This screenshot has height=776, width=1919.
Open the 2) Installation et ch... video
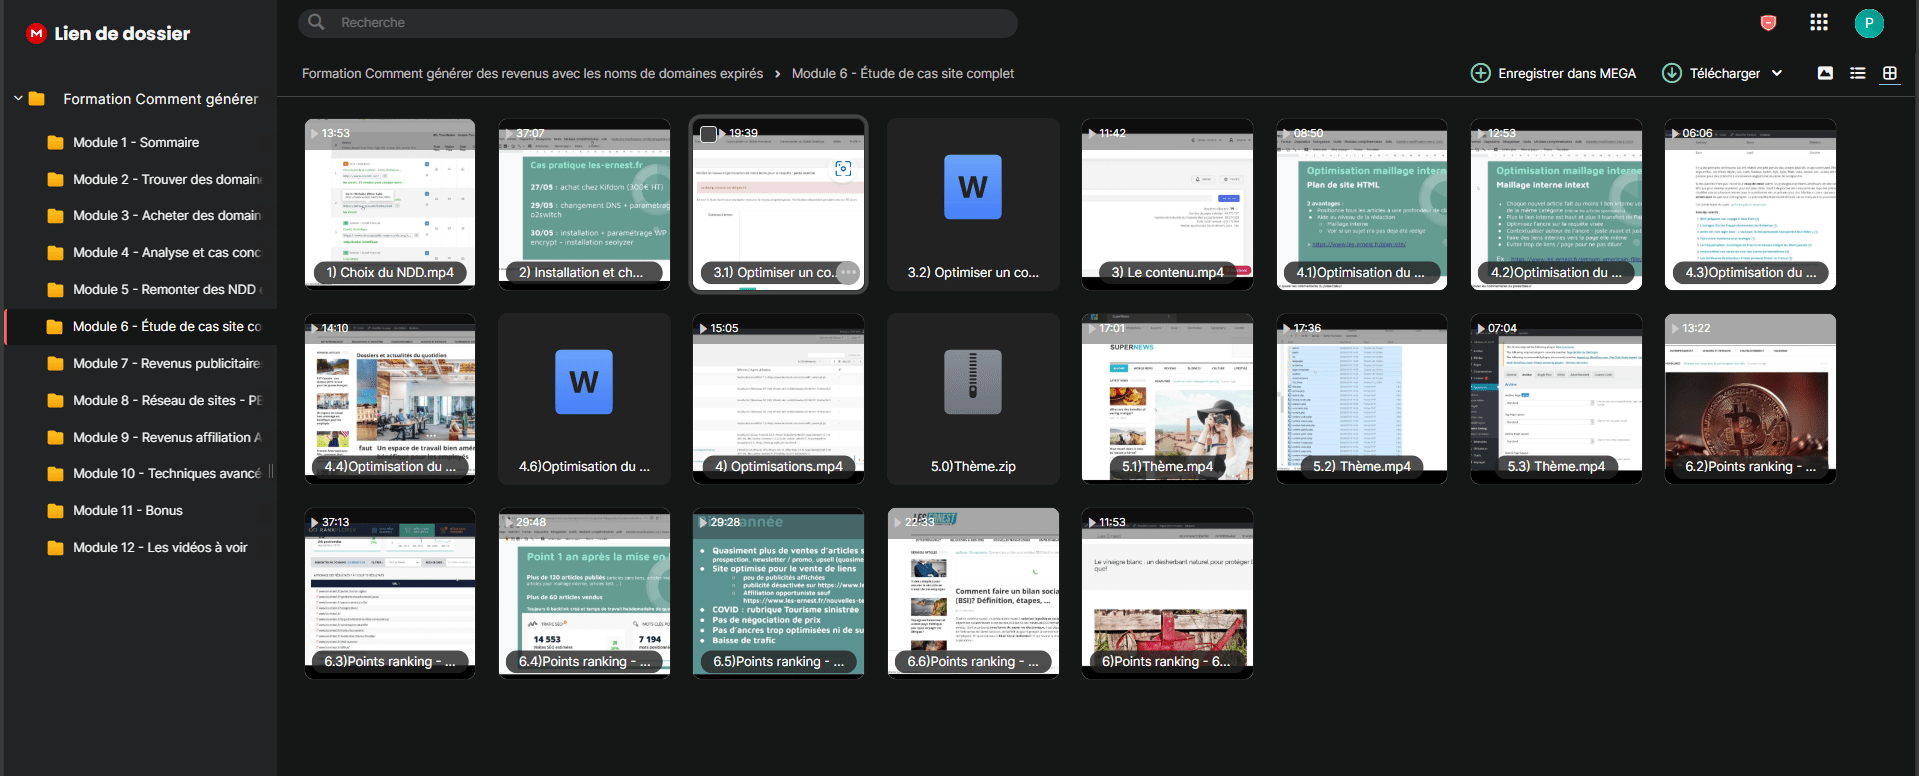584,204
